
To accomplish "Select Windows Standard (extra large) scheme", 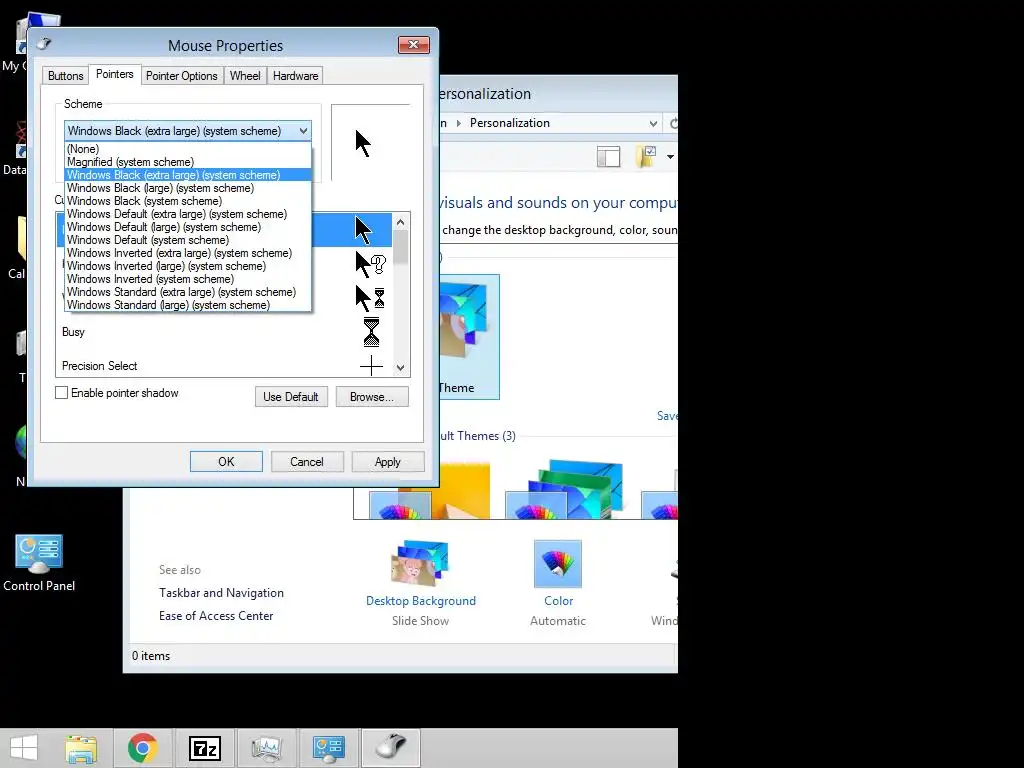I will click(x=188, y=293).
